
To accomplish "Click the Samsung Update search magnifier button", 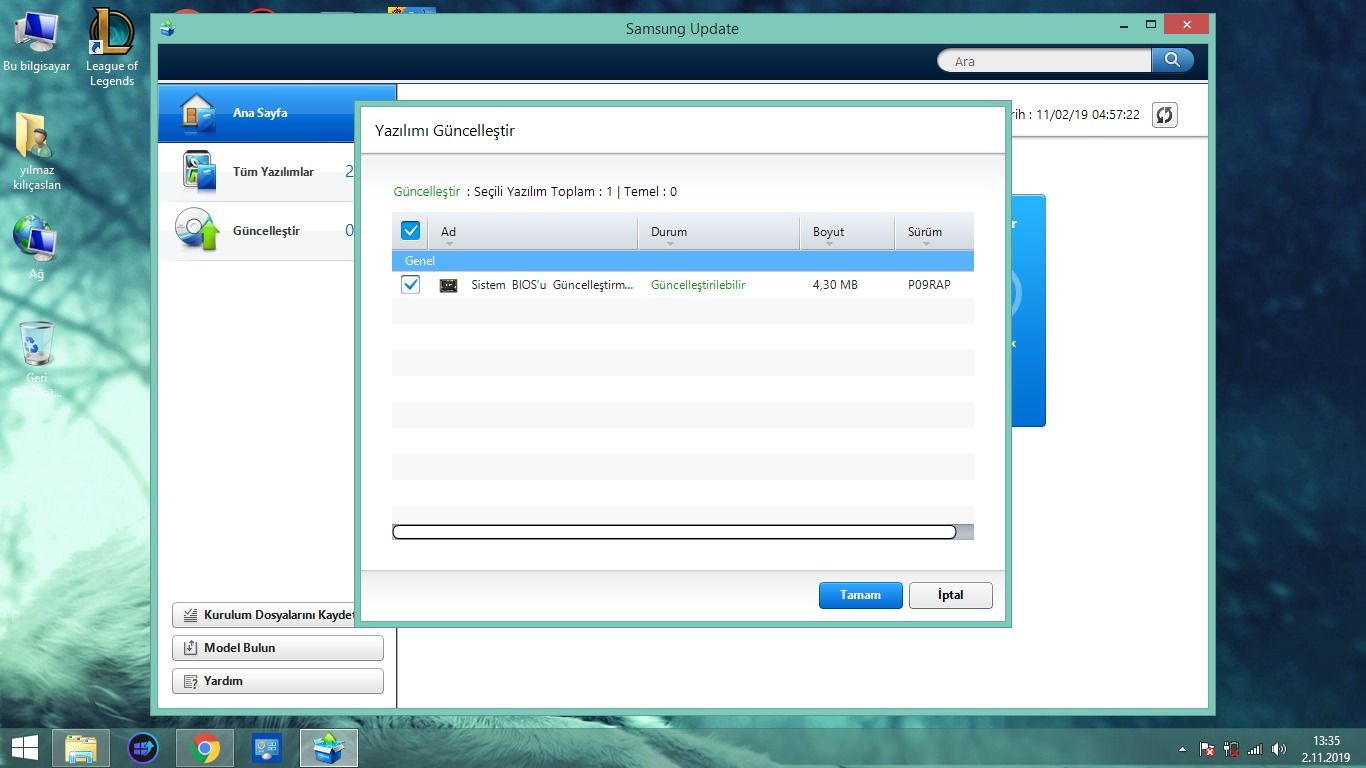I will coord(1172,61).
